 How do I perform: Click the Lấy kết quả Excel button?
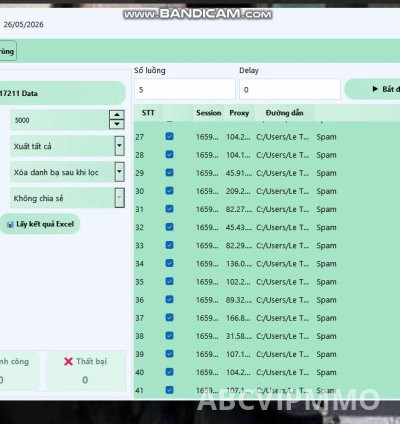40,224
